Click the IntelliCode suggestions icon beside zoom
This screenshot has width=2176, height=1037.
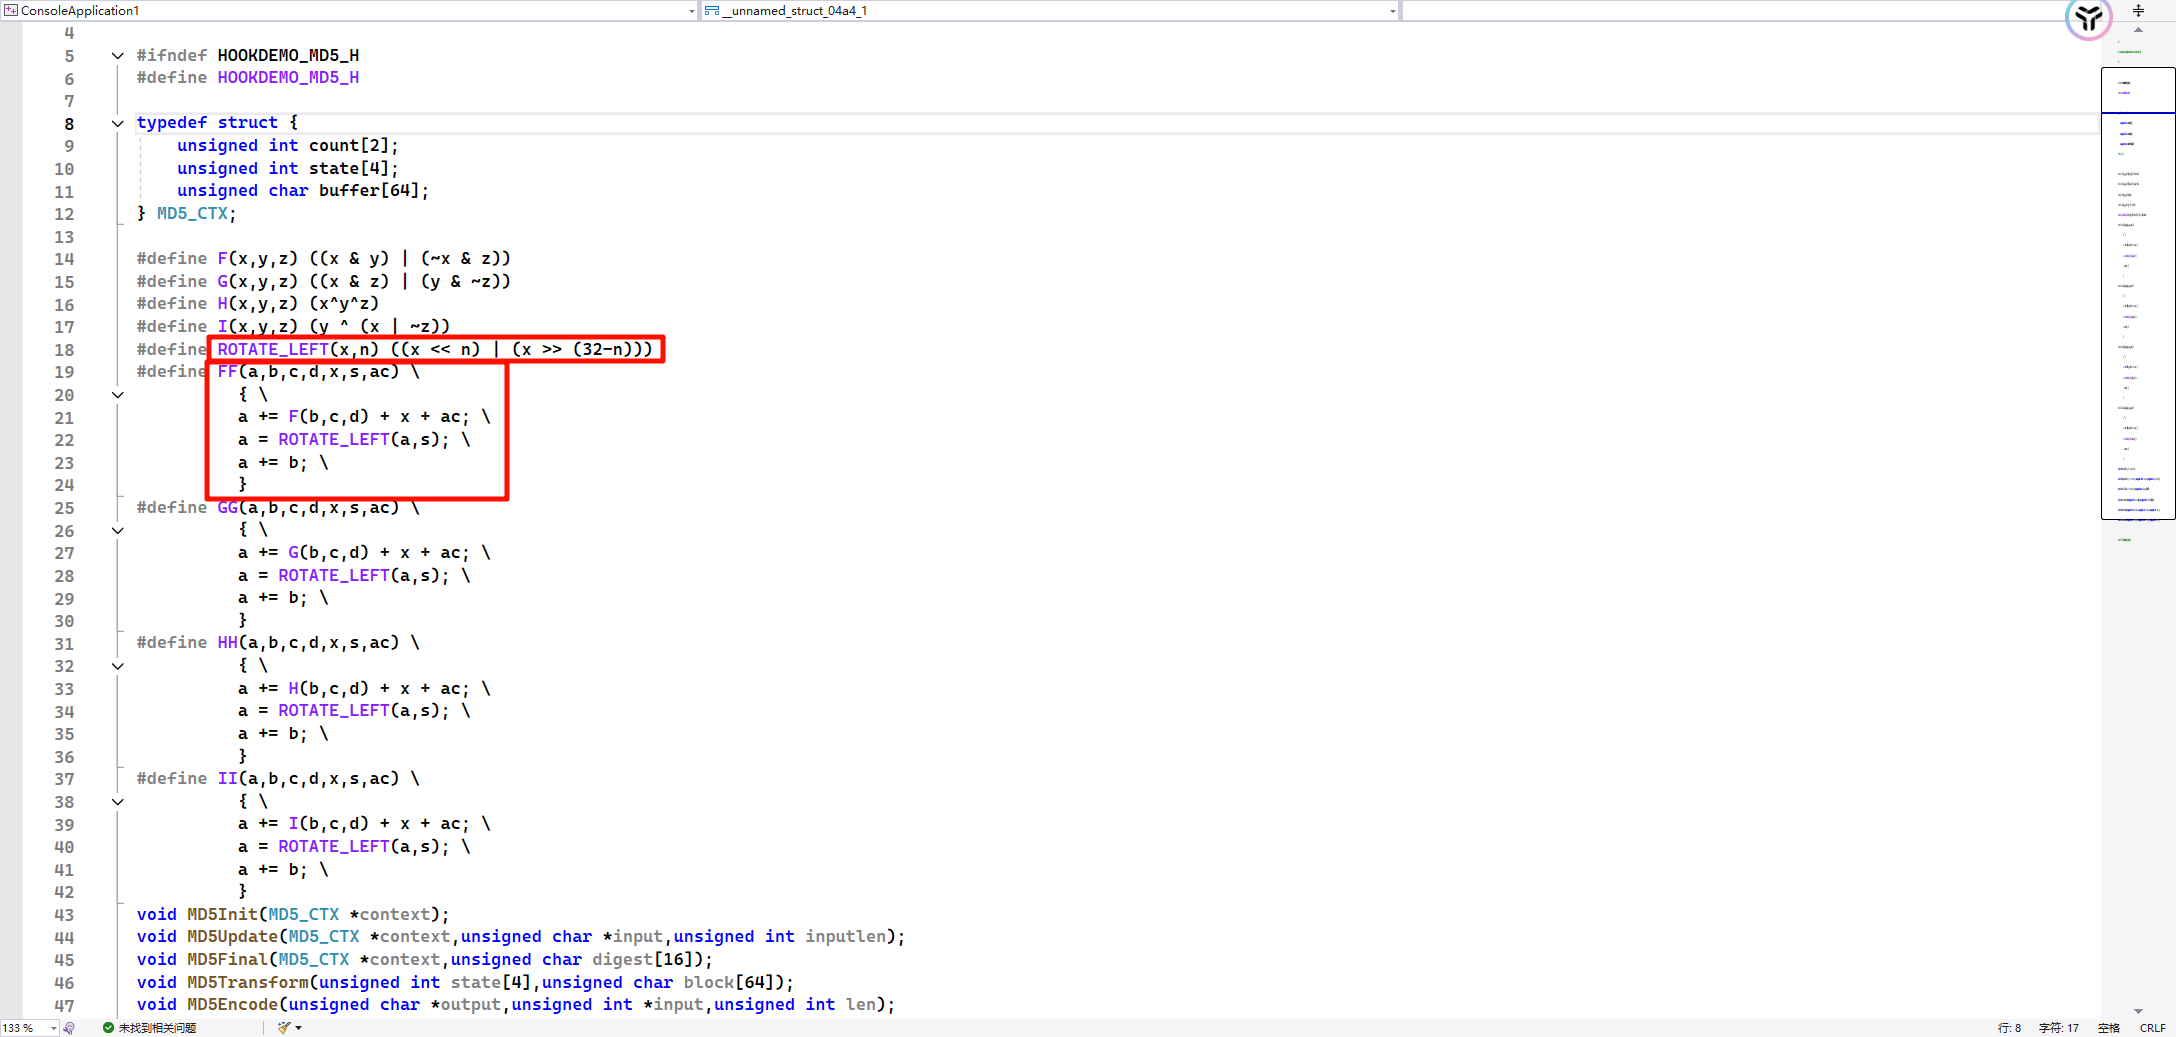pyautogui.click(x=69, y=1028)
